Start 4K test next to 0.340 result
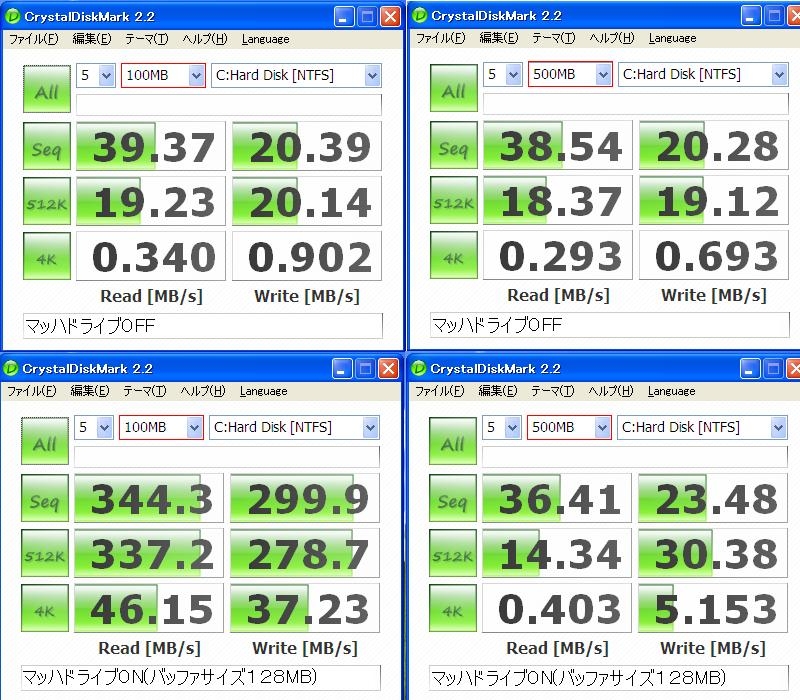This screenshot has width=800, height=700. 46,256
